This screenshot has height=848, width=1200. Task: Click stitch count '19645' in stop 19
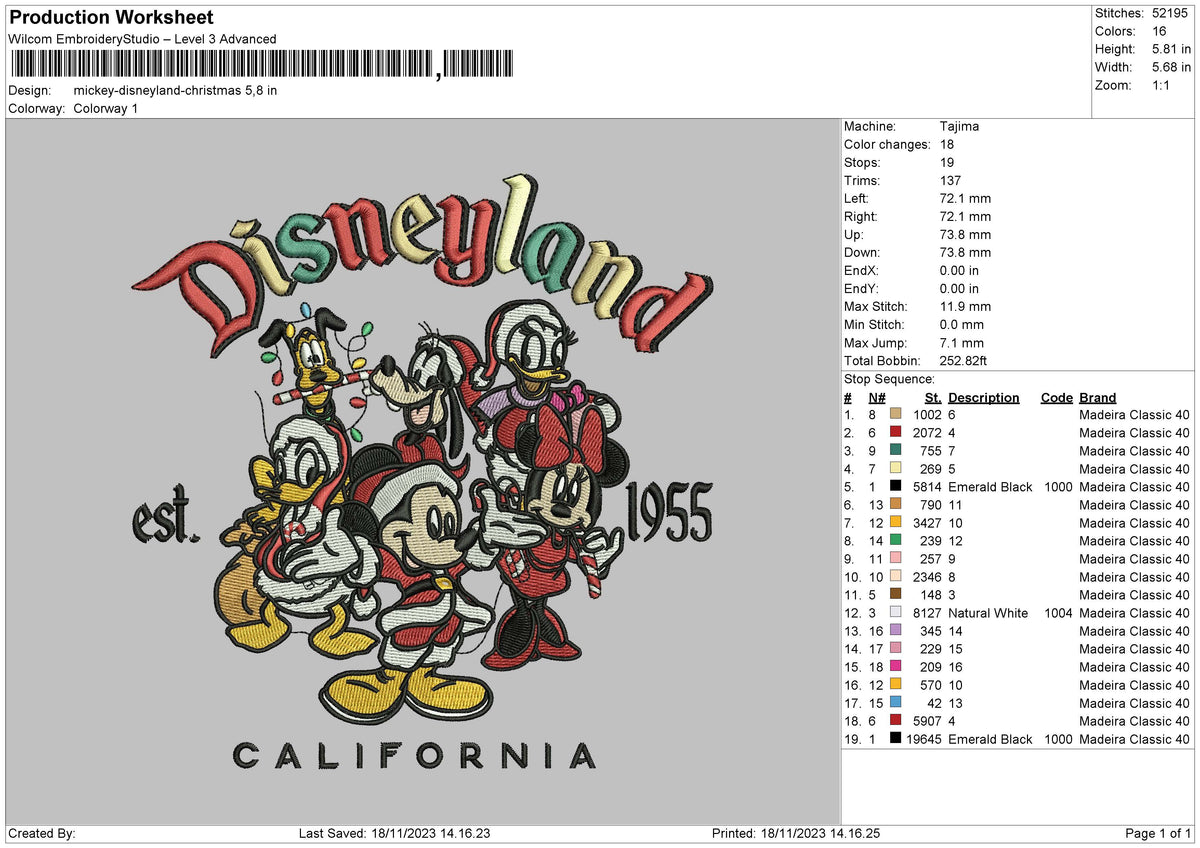(924, 739)
